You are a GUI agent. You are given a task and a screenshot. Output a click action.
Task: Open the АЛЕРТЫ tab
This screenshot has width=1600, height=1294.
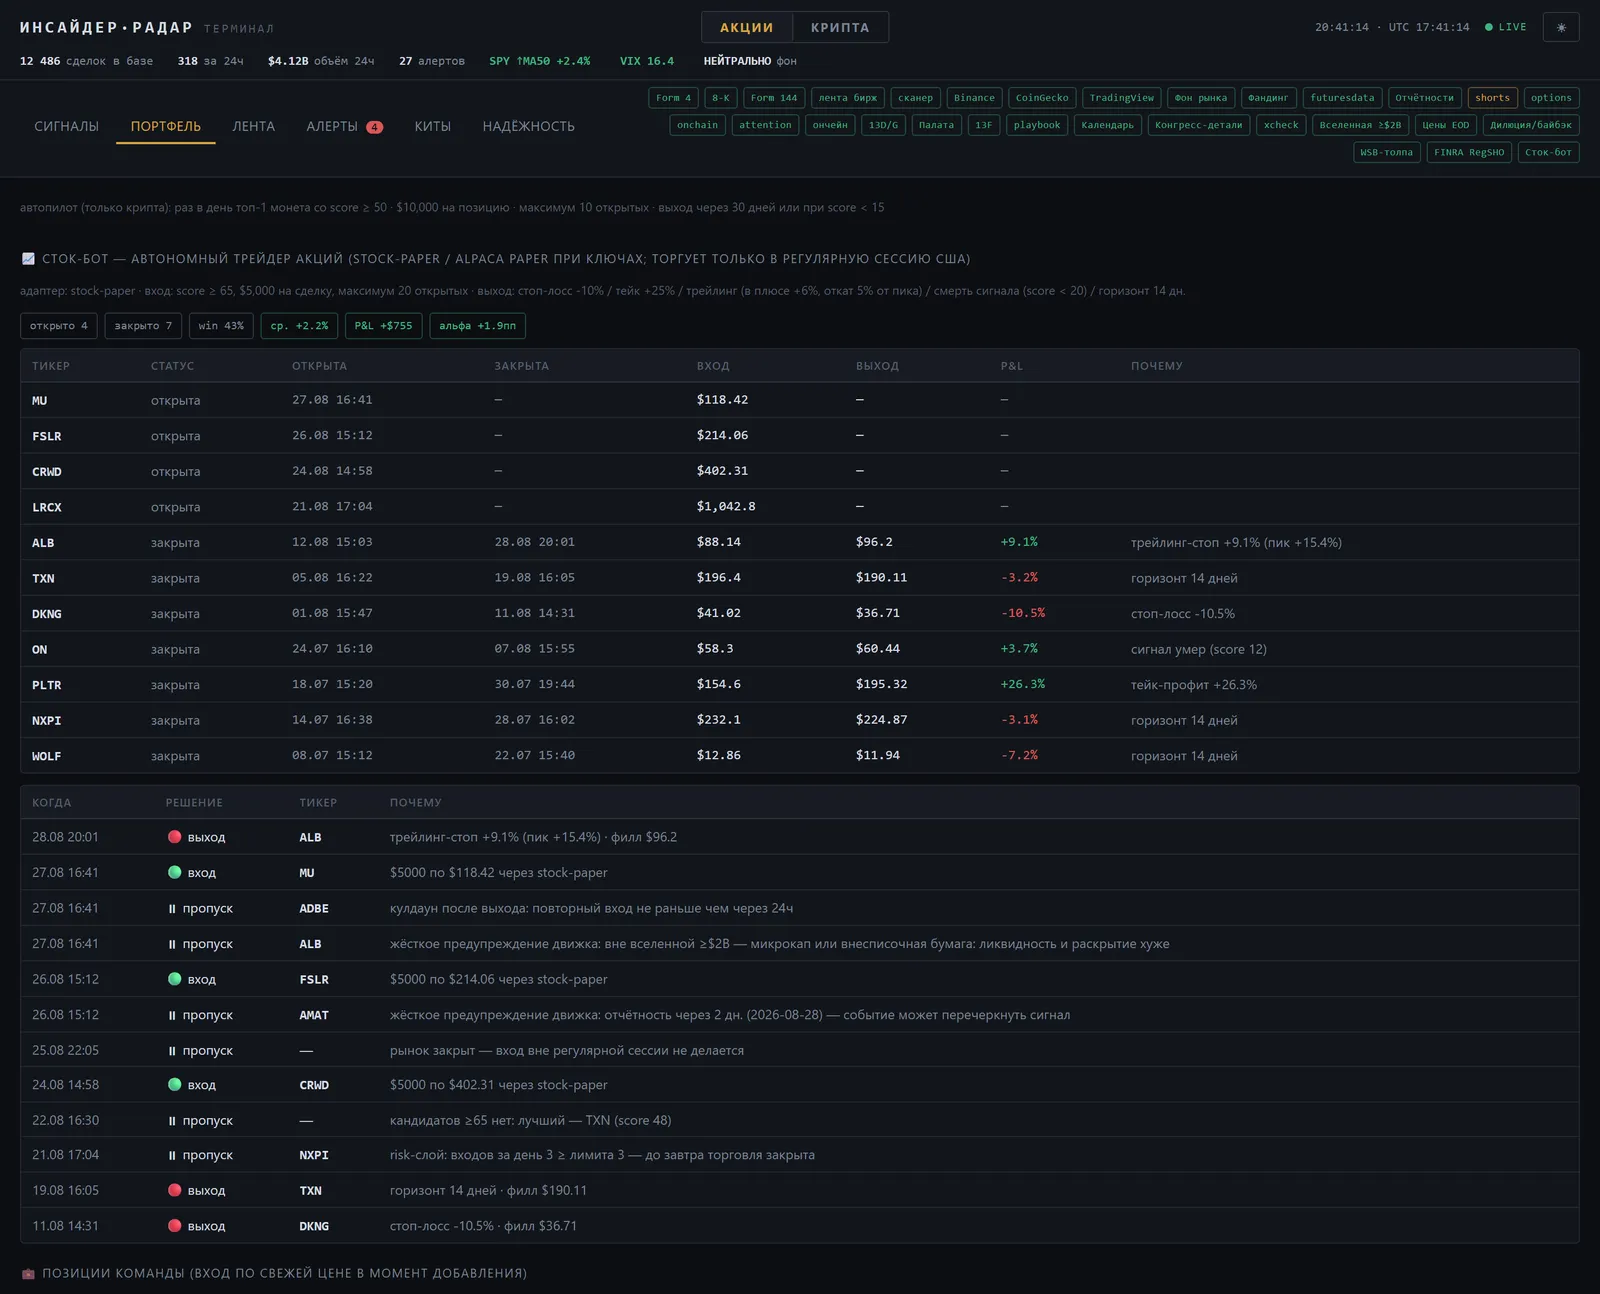coord(344,126)
